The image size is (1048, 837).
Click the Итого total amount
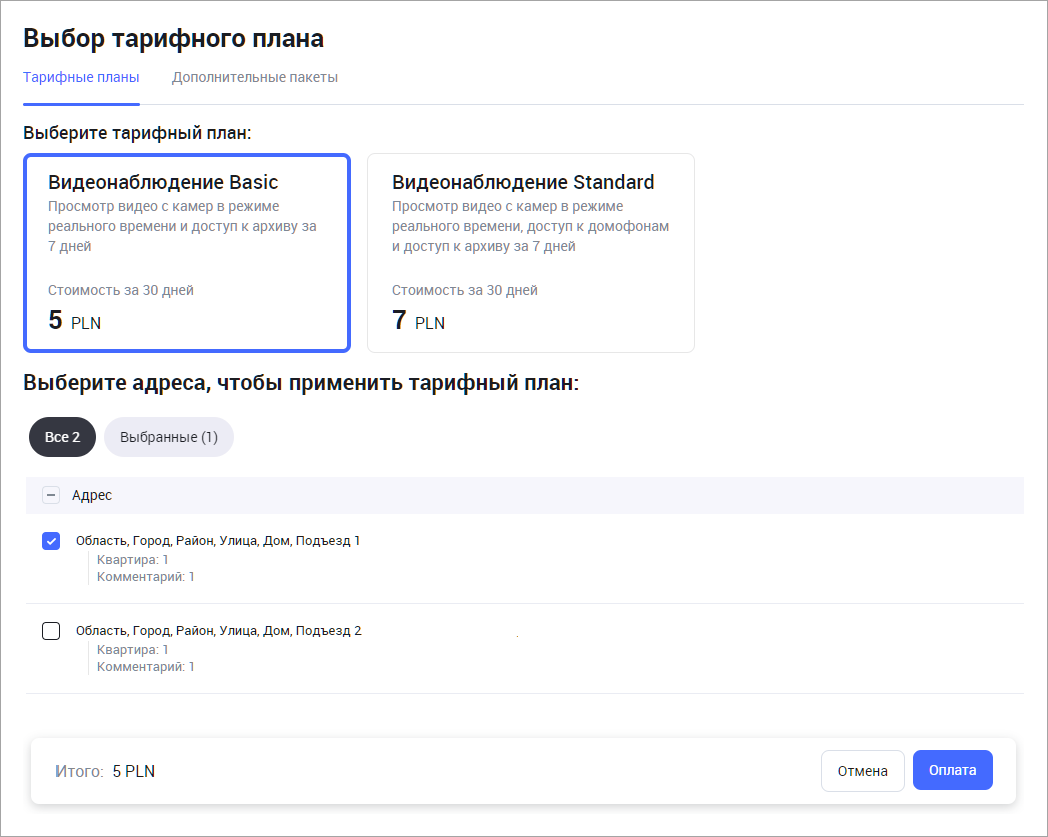133,771
